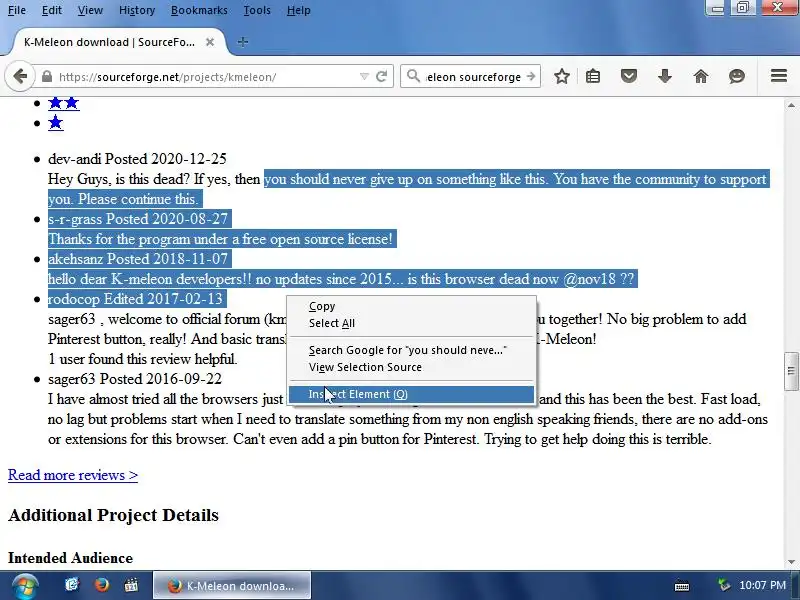
Task: Go back with the back arrow button
Action: click(20, 77)
